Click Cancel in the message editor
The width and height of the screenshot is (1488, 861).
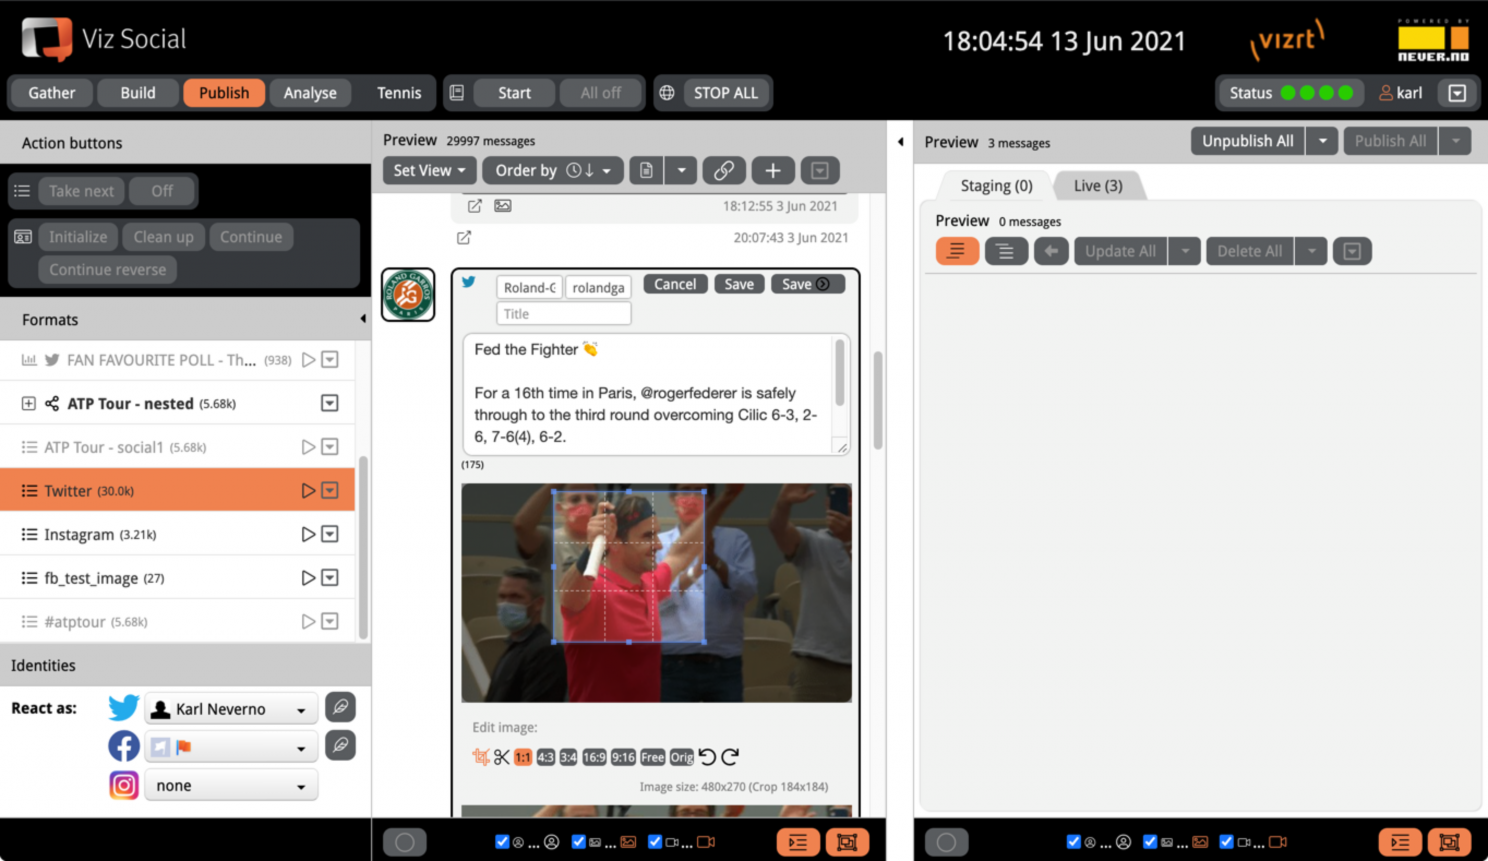(x=675, y=284)
